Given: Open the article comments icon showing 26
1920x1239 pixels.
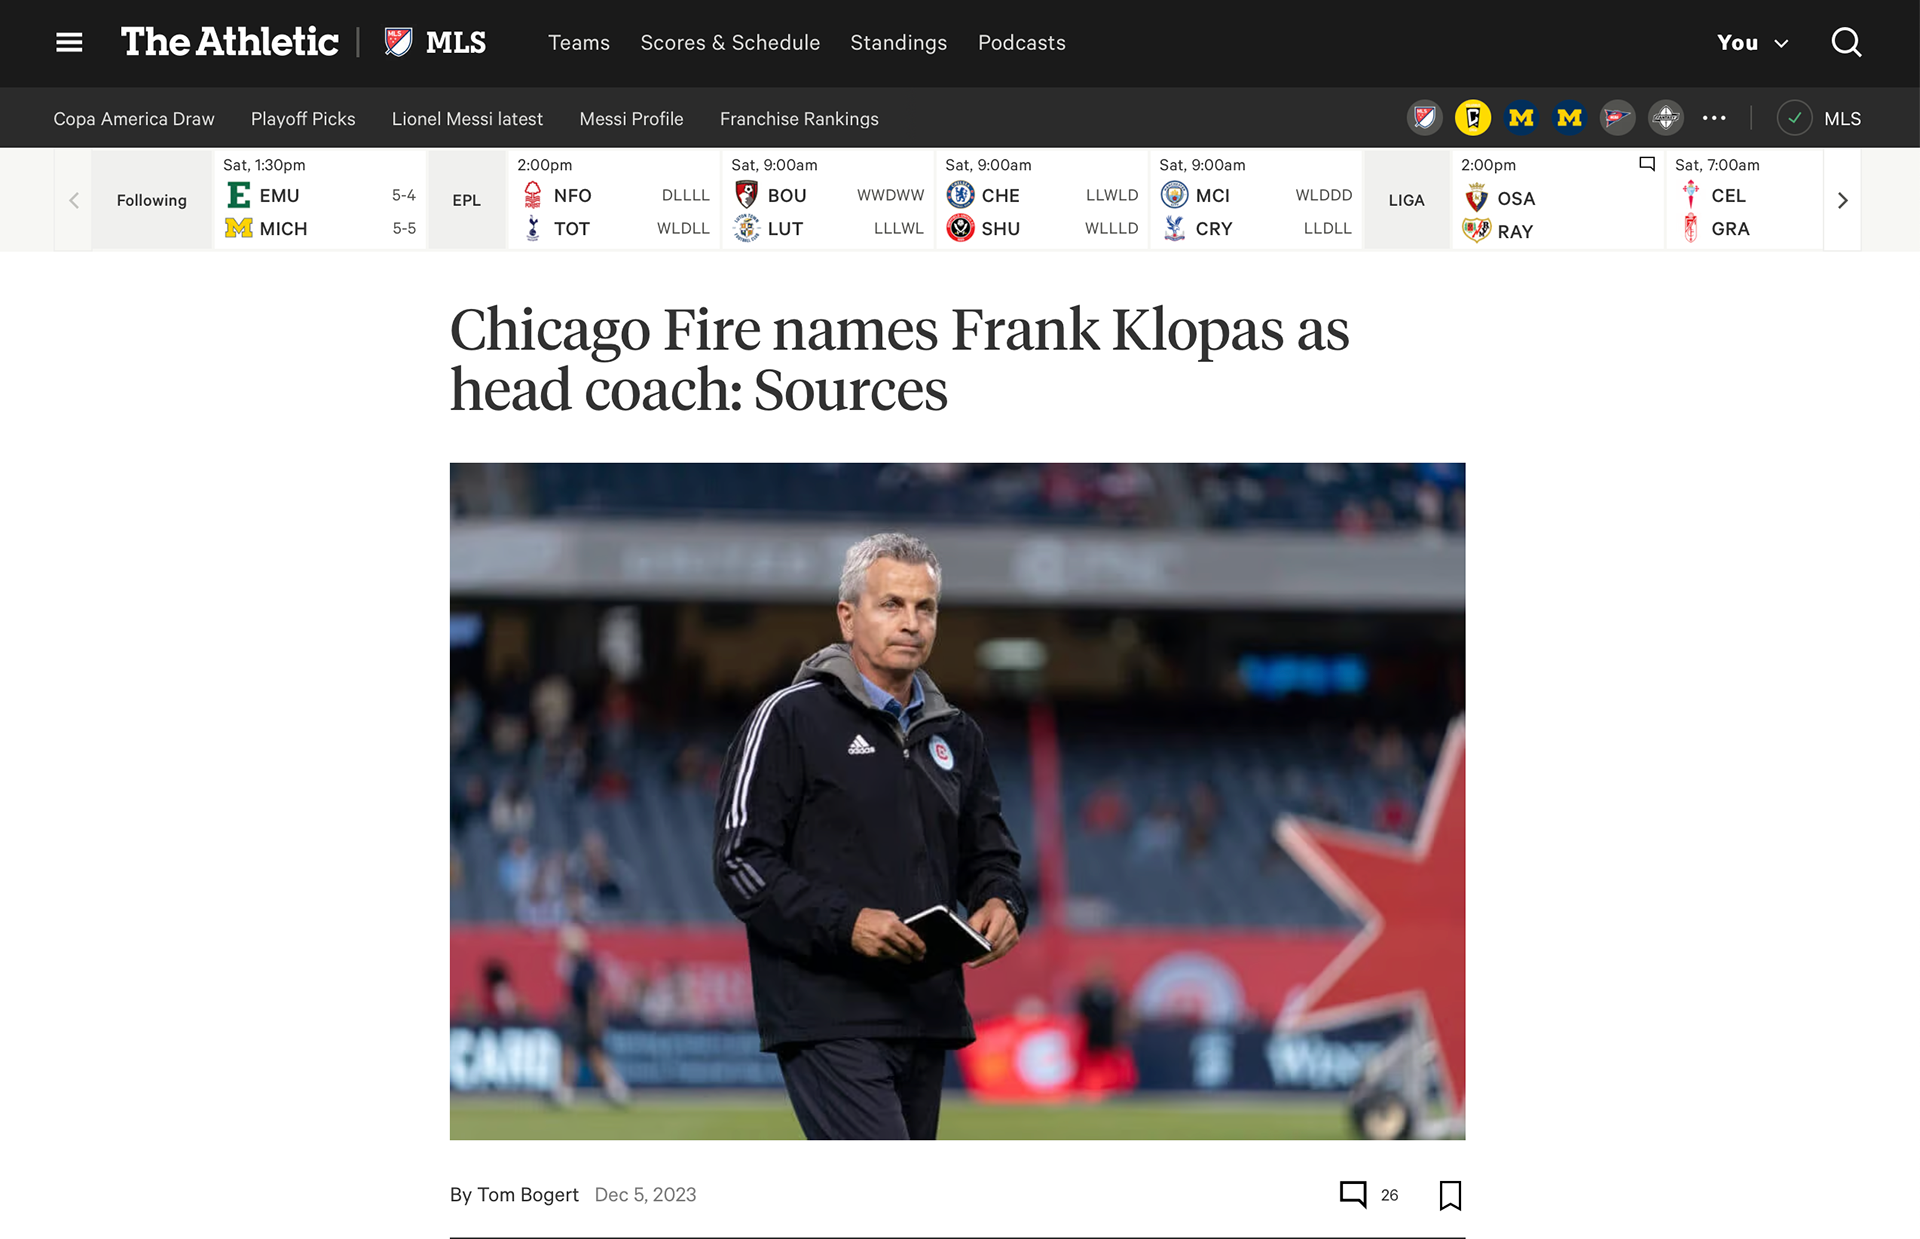Looking at the screenshot, I should pos(1353,1194).
